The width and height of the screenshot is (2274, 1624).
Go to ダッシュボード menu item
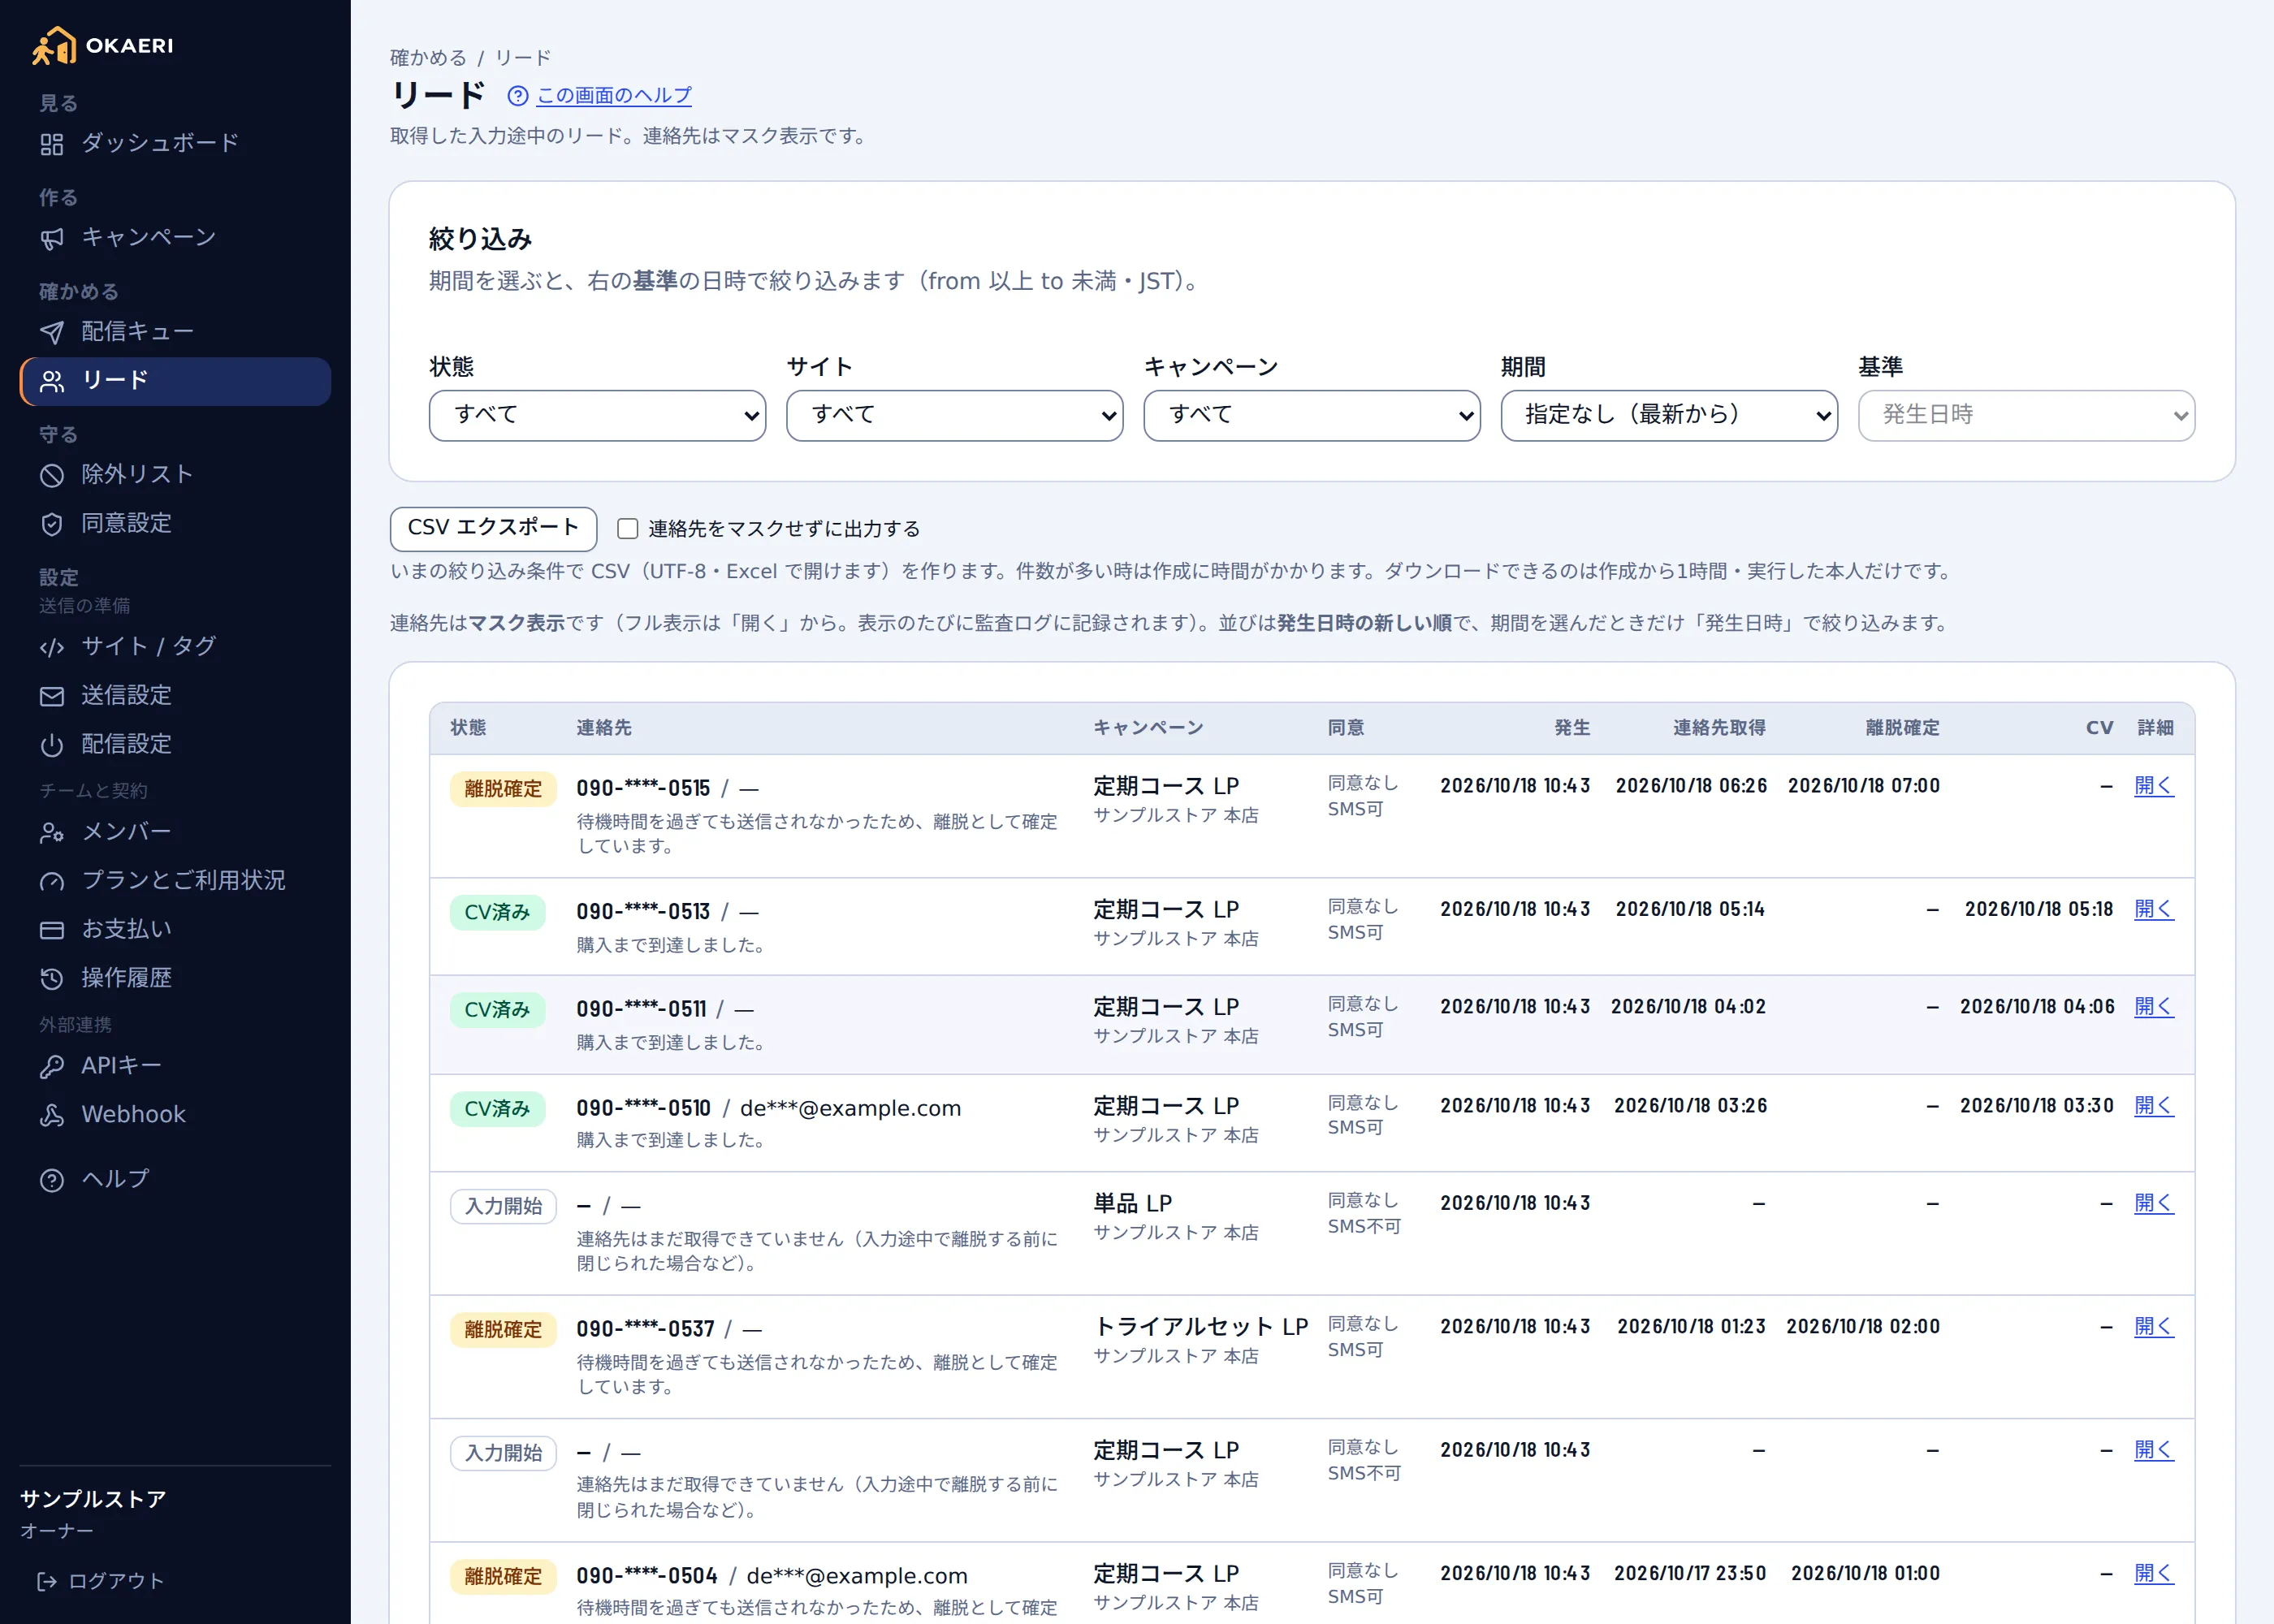(175, 143)
